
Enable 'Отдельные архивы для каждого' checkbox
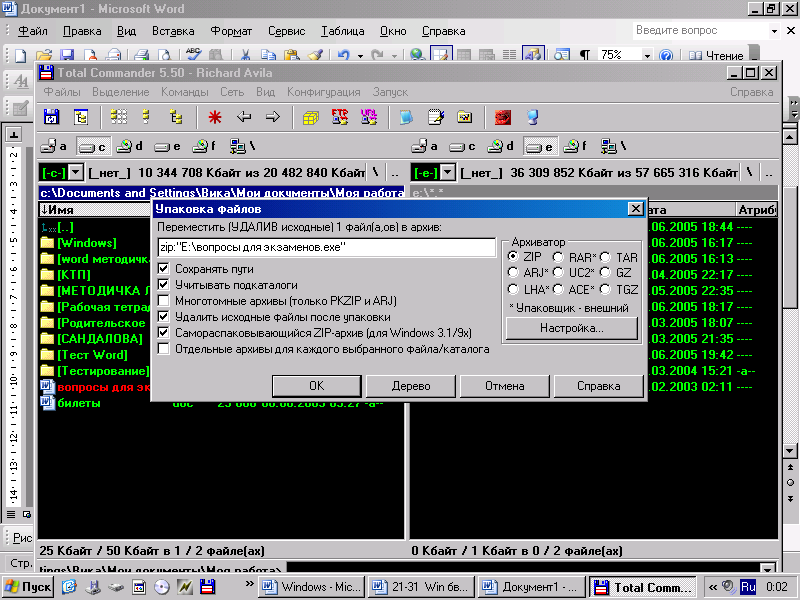click(163, 349)
